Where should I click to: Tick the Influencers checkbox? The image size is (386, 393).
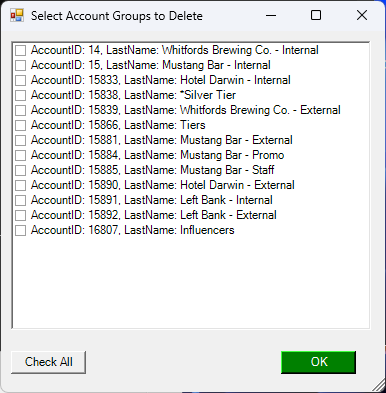pos(20,230)
